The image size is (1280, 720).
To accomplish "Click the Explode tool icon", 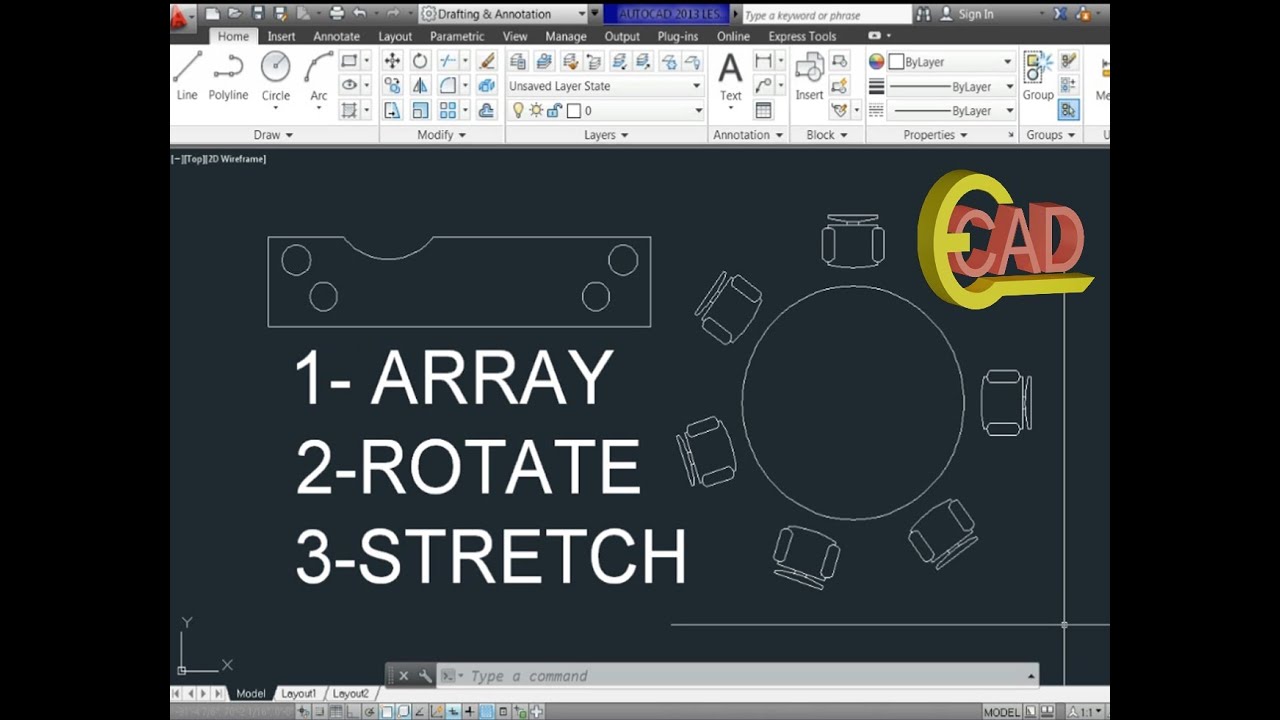I will [x=486, y=86].
